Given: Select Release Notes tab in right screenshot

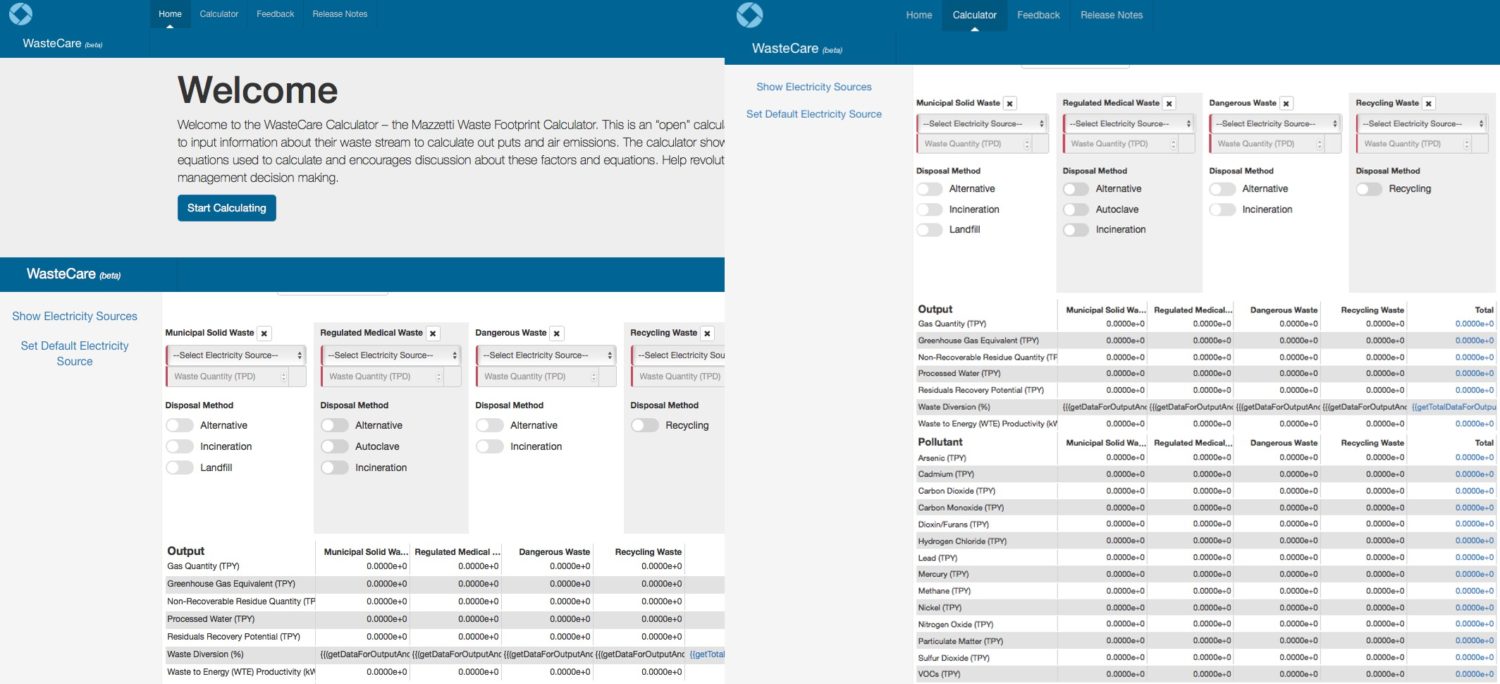Looking at the screenshot, I should (1111, 15).
